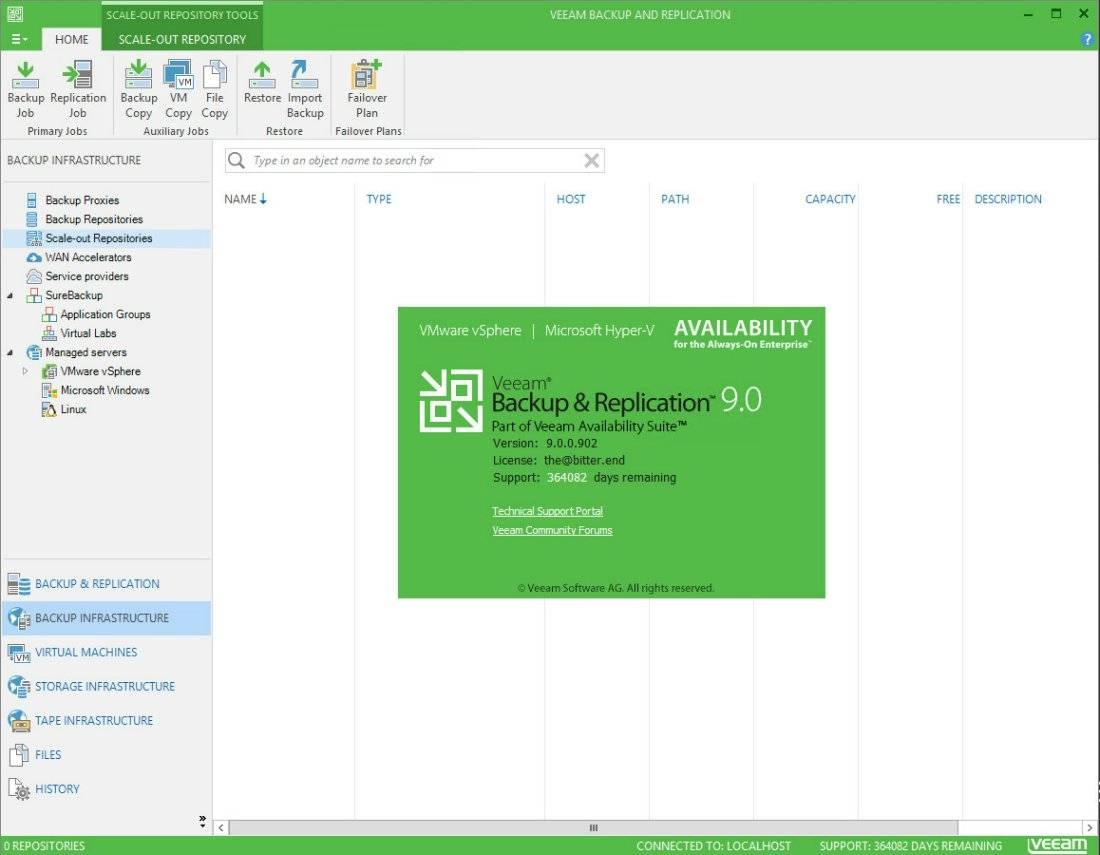Expand the VMware vSphere branch
The image size is (1100, 855).
25,371
